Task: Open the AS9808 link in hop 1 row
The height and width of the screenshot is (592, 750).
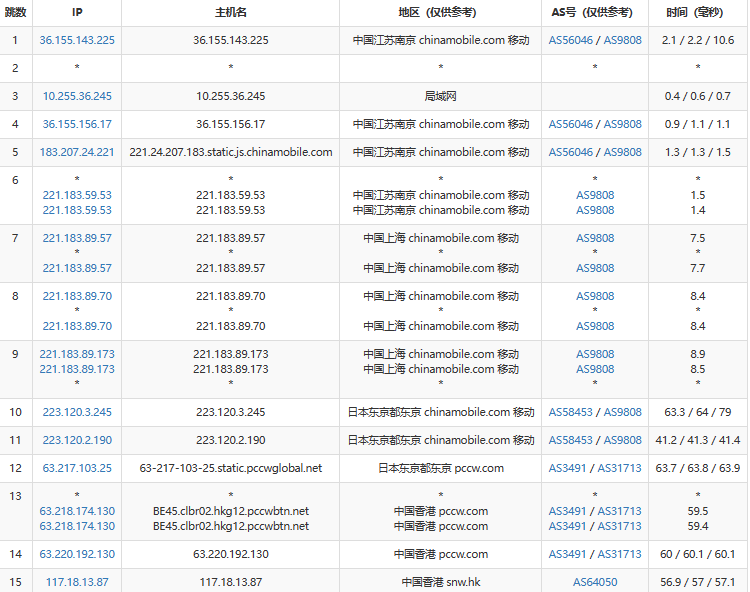Action: click(x=622, y=40)
